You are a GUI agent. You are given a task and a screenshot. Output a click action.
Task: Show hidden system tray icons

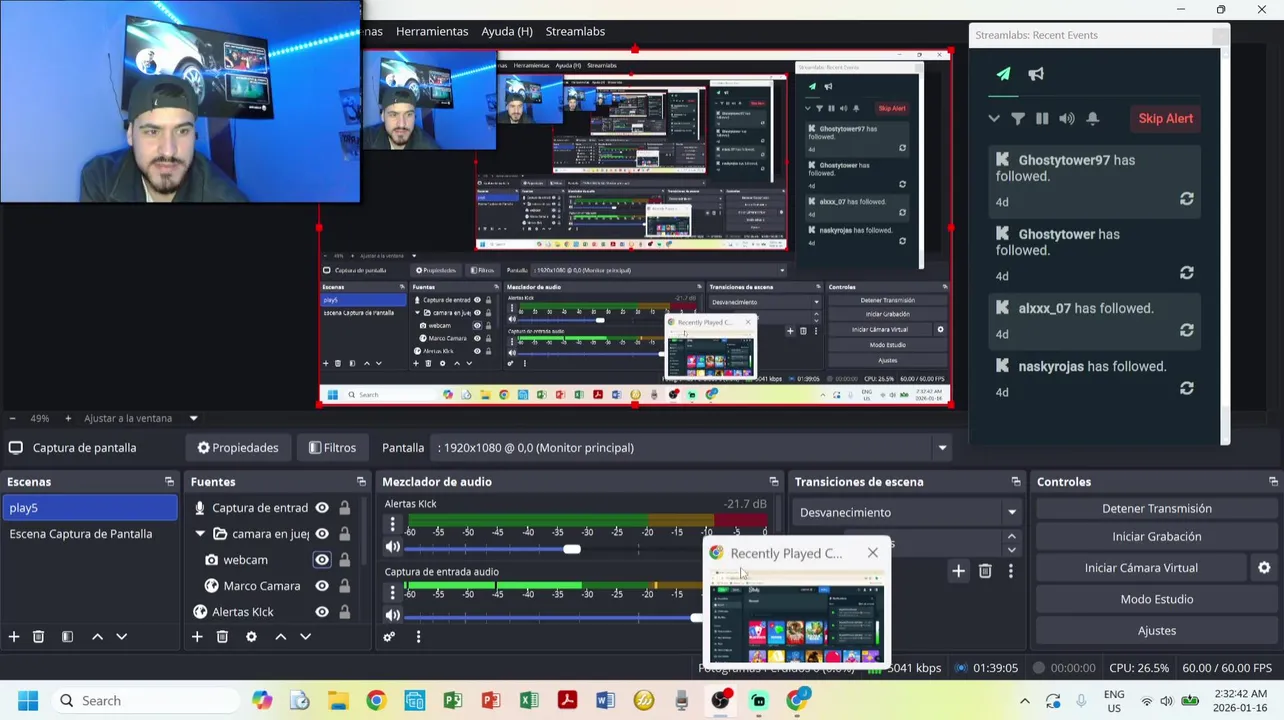click(x=1024, y=701)
